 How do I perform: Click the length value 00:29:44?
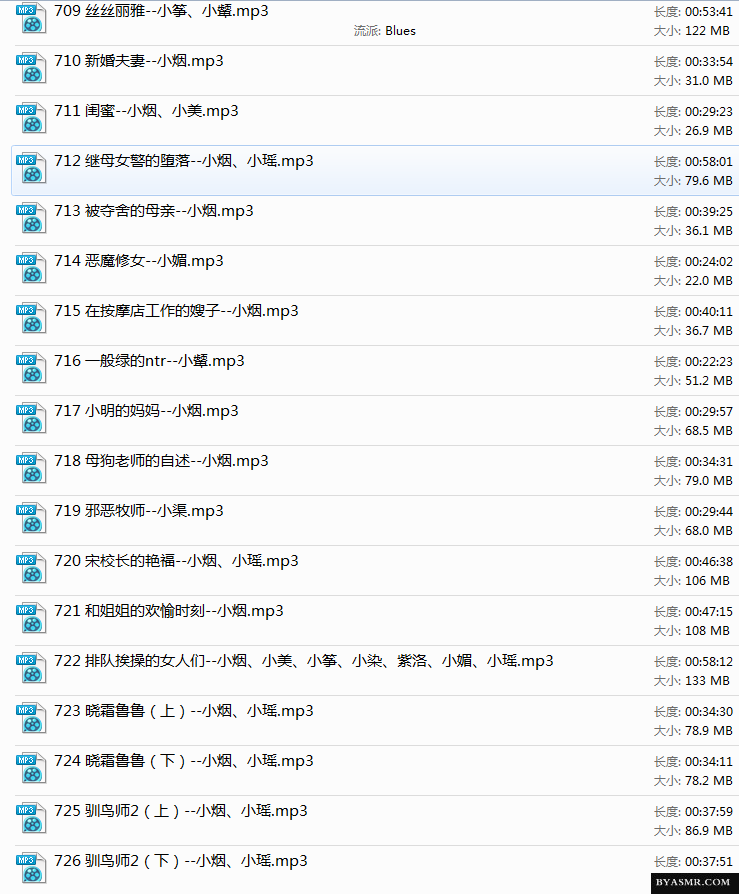point(709,512)
